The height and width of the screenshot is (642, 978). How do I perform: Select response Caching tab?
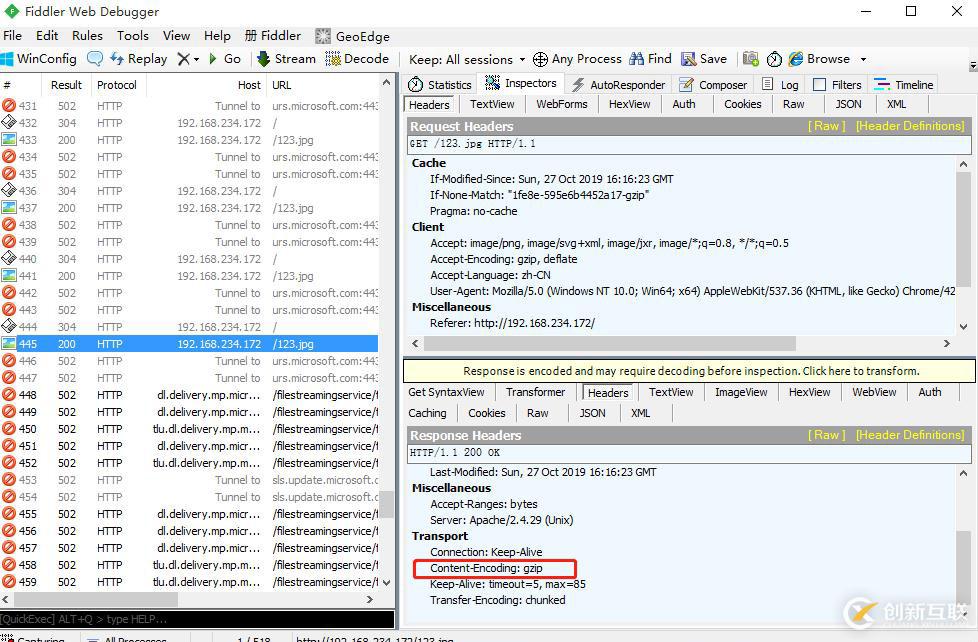tap(427, 413)
